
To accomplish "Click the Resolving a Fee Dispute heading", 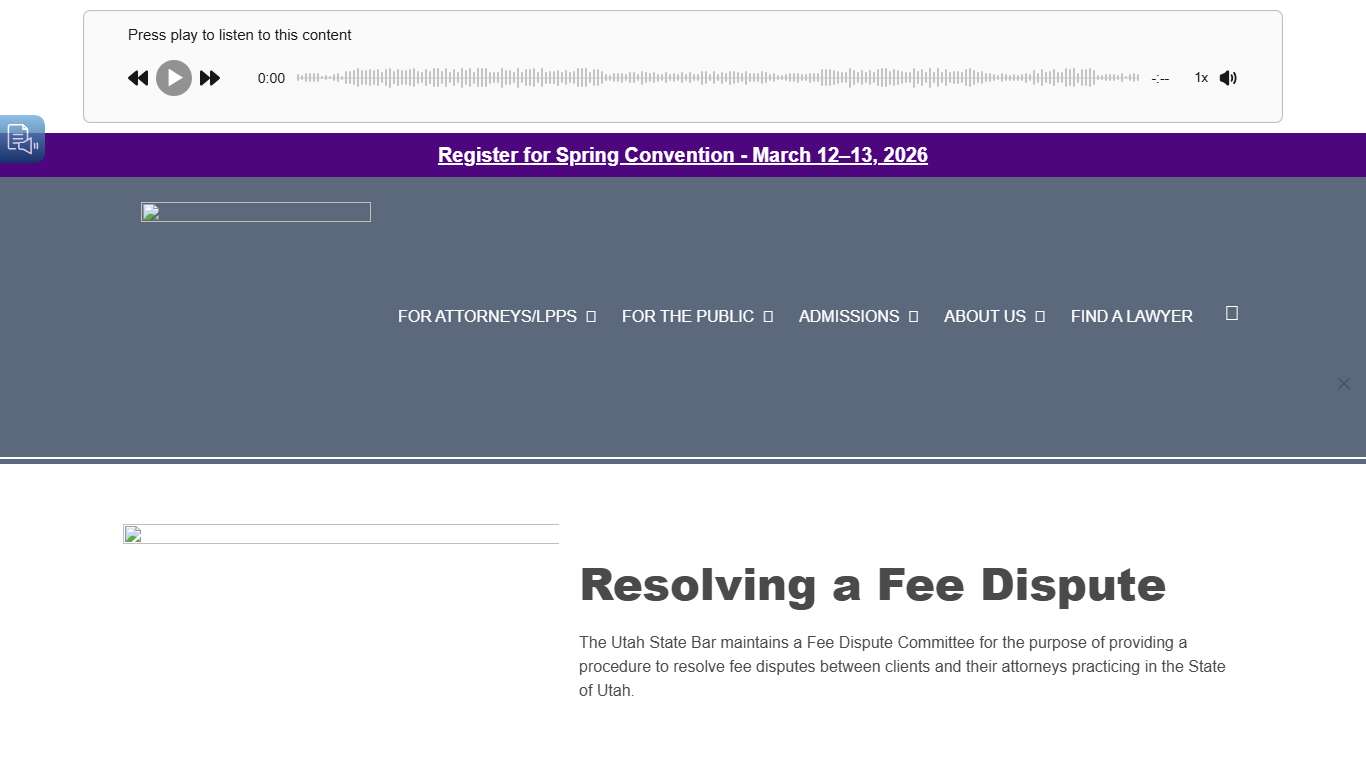I will click(x=872, y=586).
